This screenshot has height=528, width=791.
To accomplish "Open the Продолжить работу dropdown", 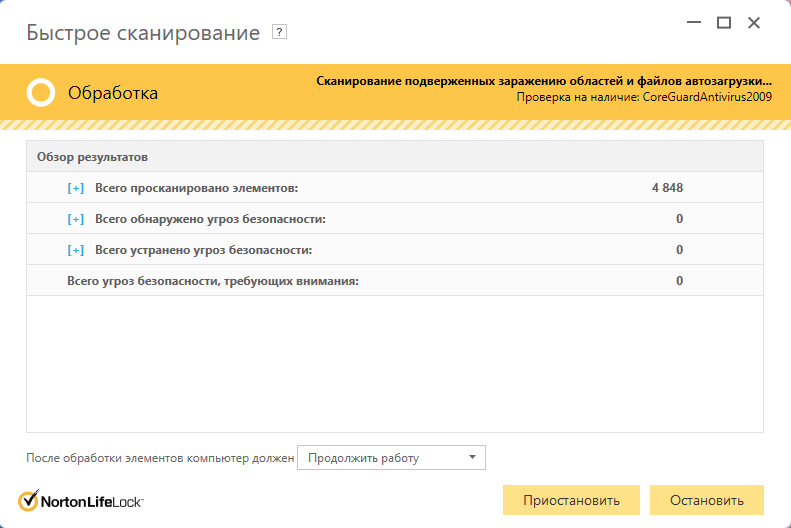I will (391, 458).
